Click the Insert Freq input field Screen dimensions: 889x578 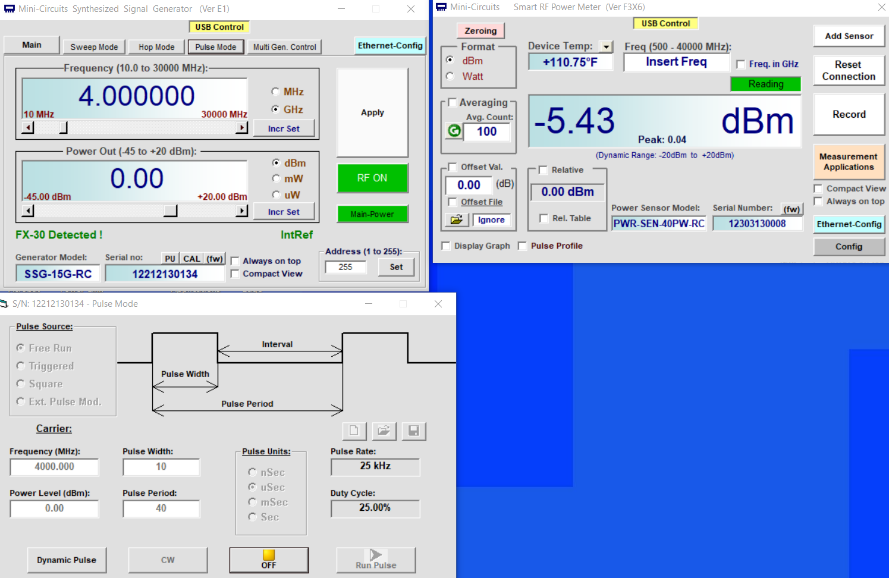pos(676,62)
